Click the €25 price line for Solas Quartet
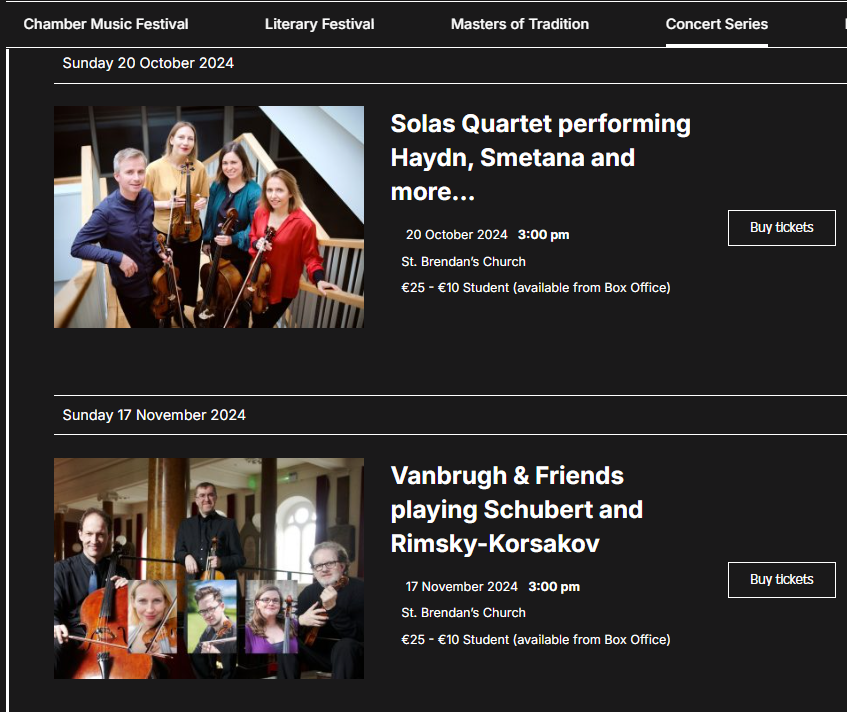The height and width of the screenshot is (712, 847). 535,288
